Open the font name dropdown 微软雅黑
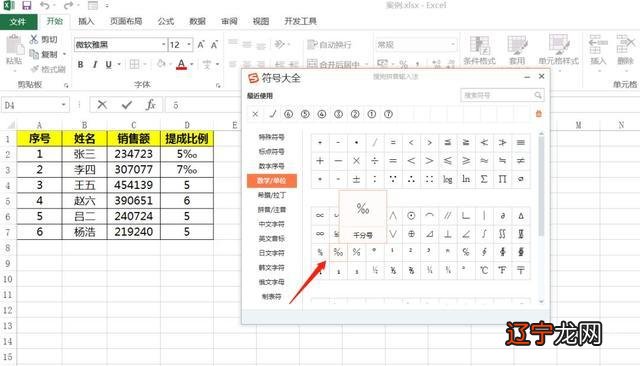This screenshot has height=366, width=640. coord(163,44)
